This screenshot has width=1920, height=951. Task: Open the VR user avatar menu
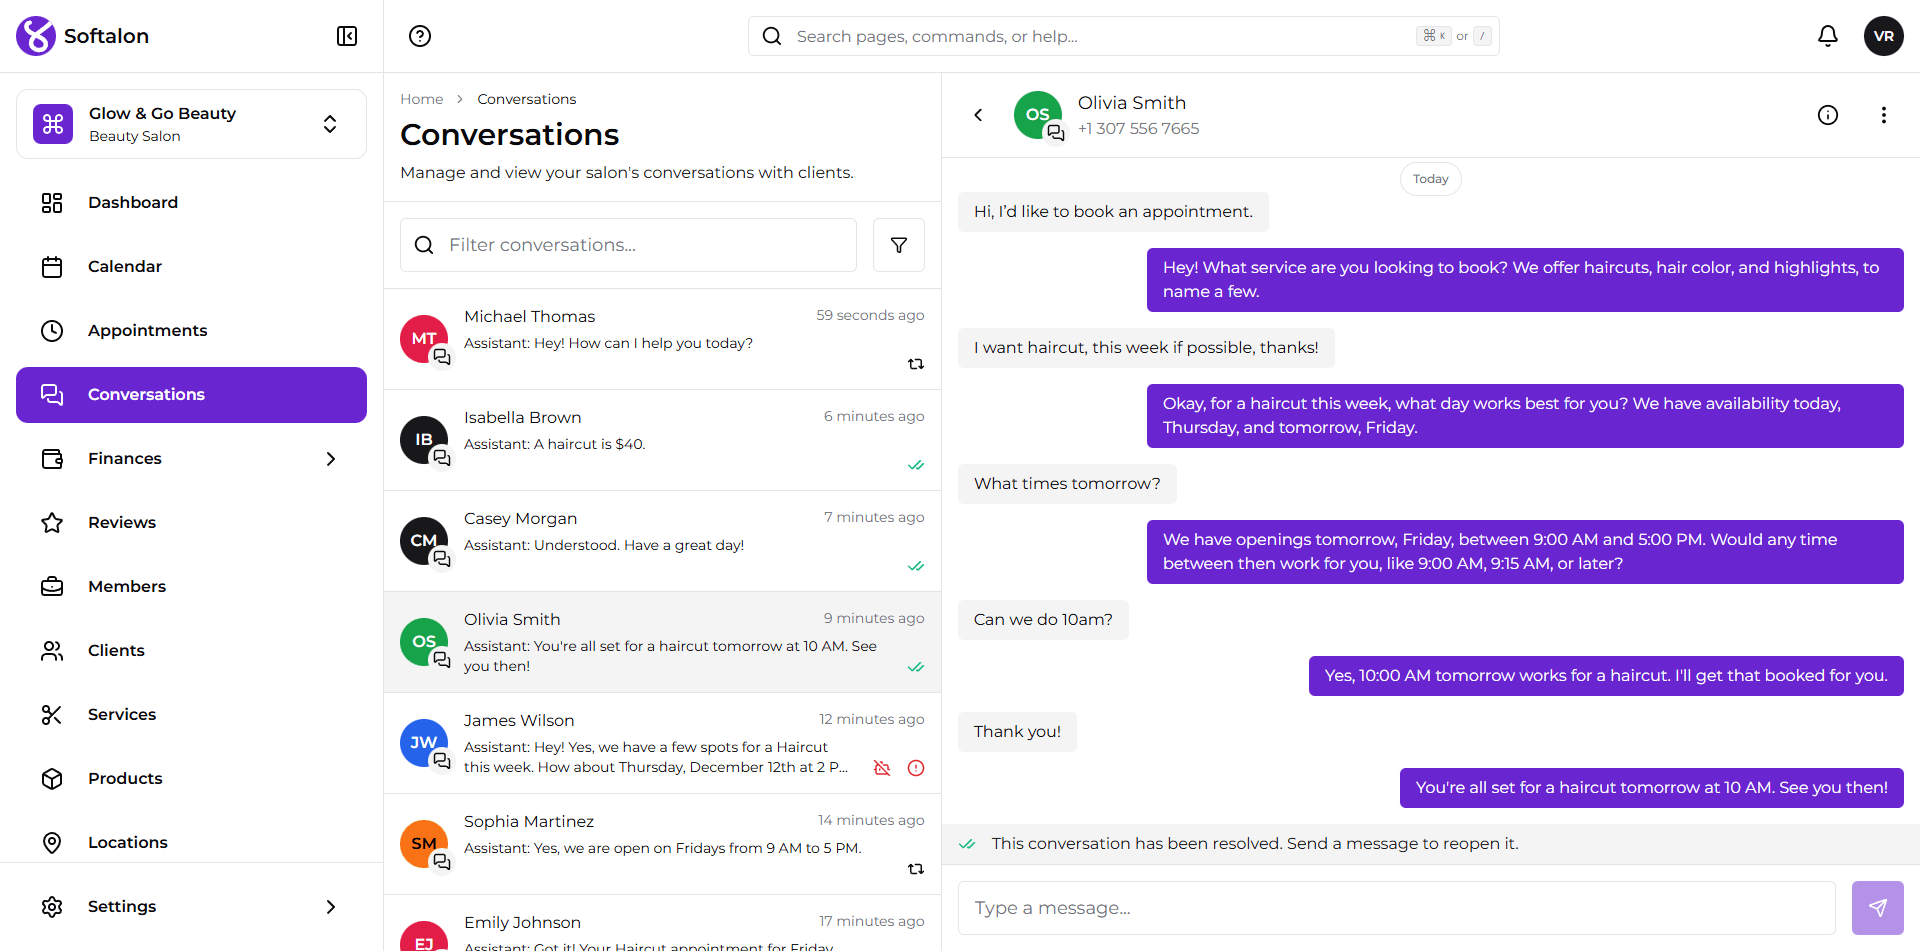(x=1884, y=36)
